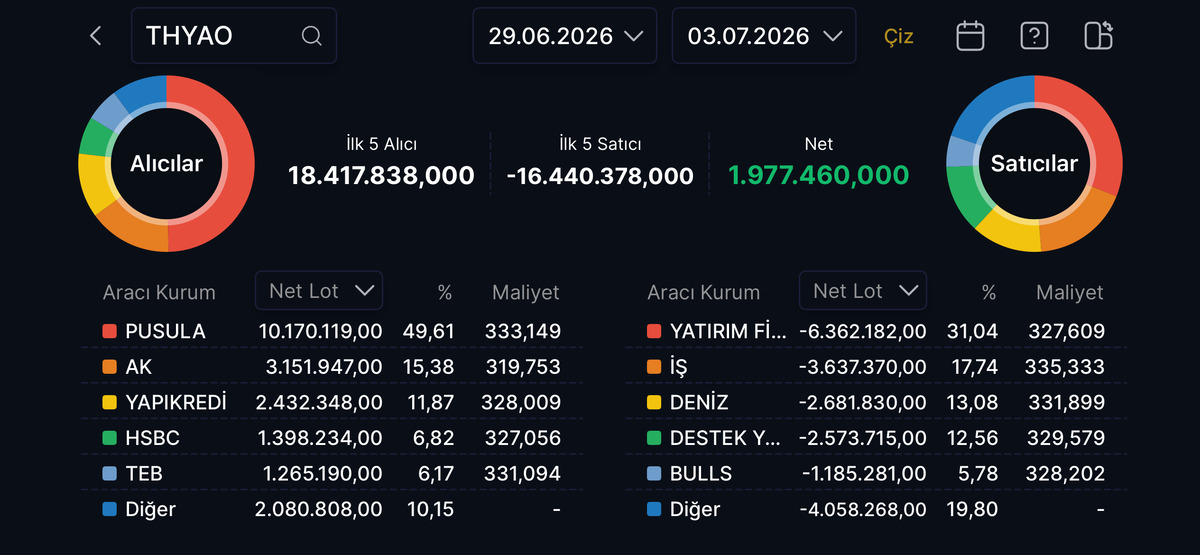The image size is (1200, 555).
Task: Open the help question mark icon
Action: [1034, 36]
